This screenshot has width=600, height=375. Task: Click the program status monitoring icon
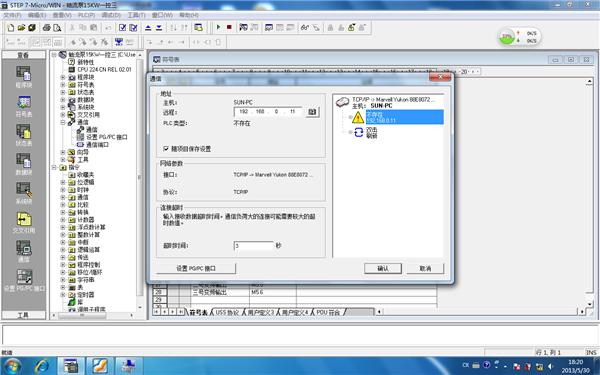pos(243,27)
